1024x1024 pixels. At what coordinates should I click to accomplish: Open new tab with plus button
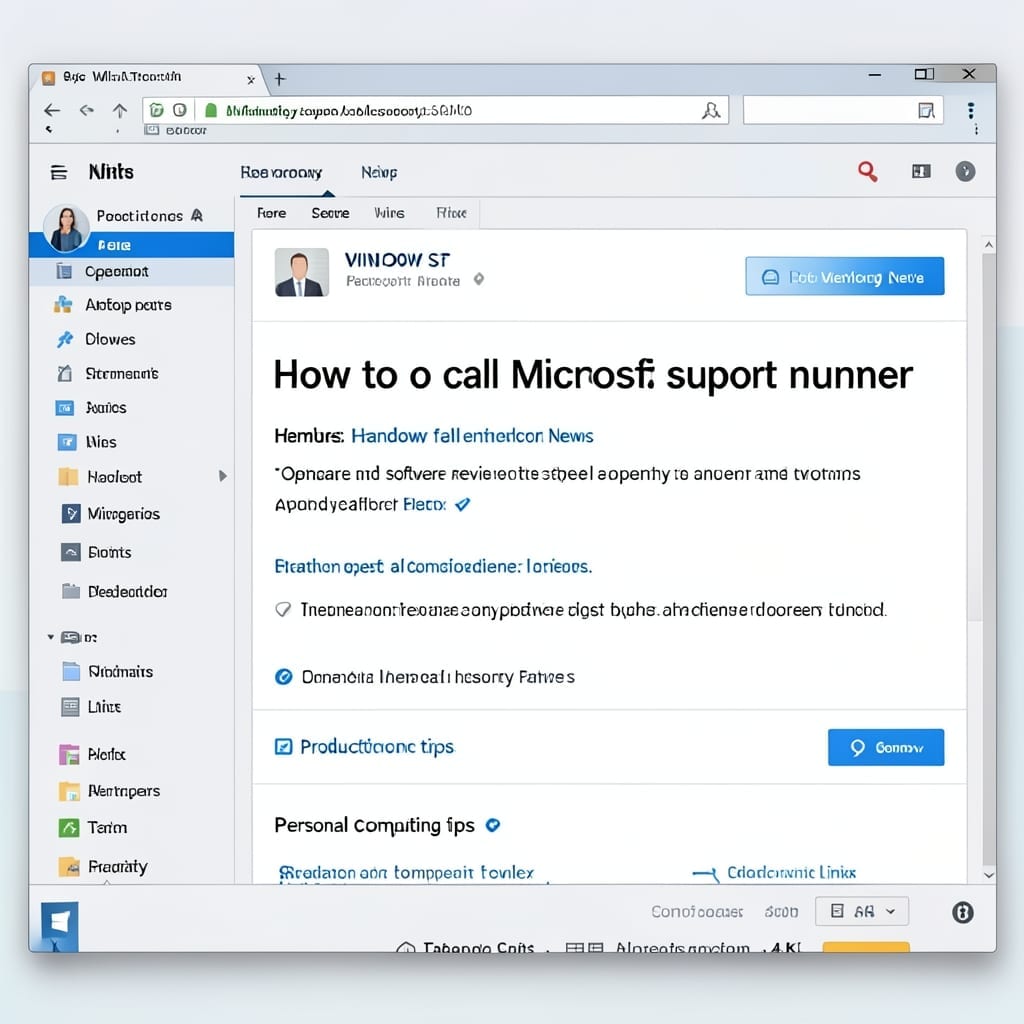pyautogui.click(x=280, y=79)
